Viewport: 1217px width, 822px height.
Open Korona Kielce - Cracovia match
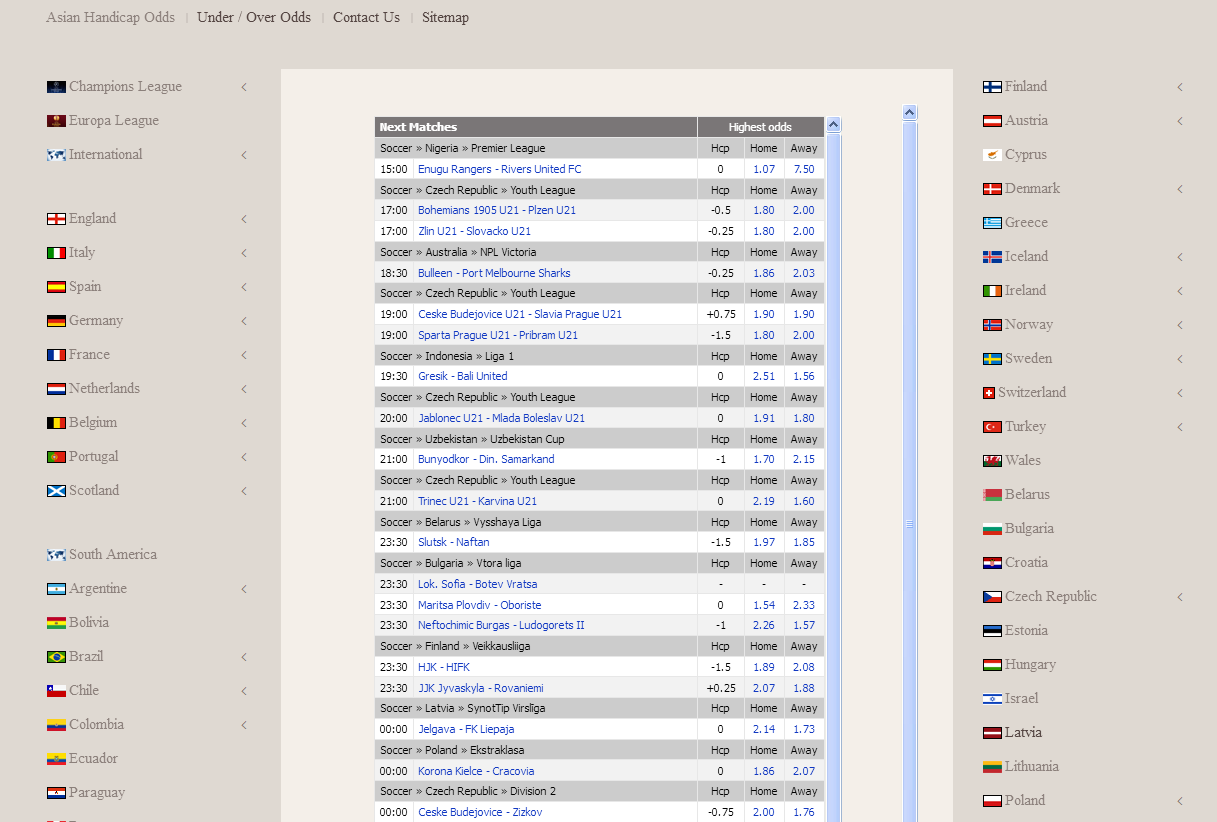coord(476,771)
